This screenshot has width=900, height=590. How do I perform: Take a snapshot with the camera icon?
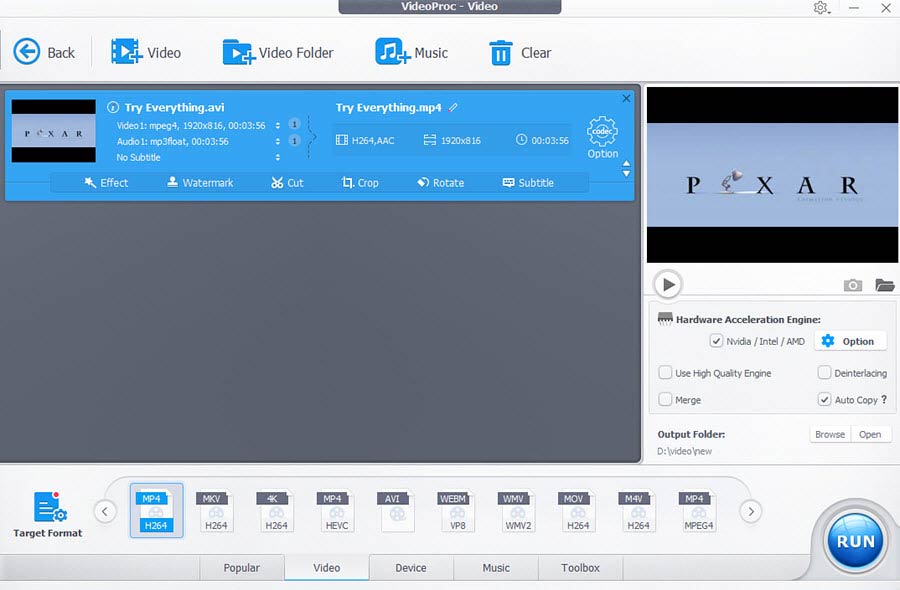852,285
